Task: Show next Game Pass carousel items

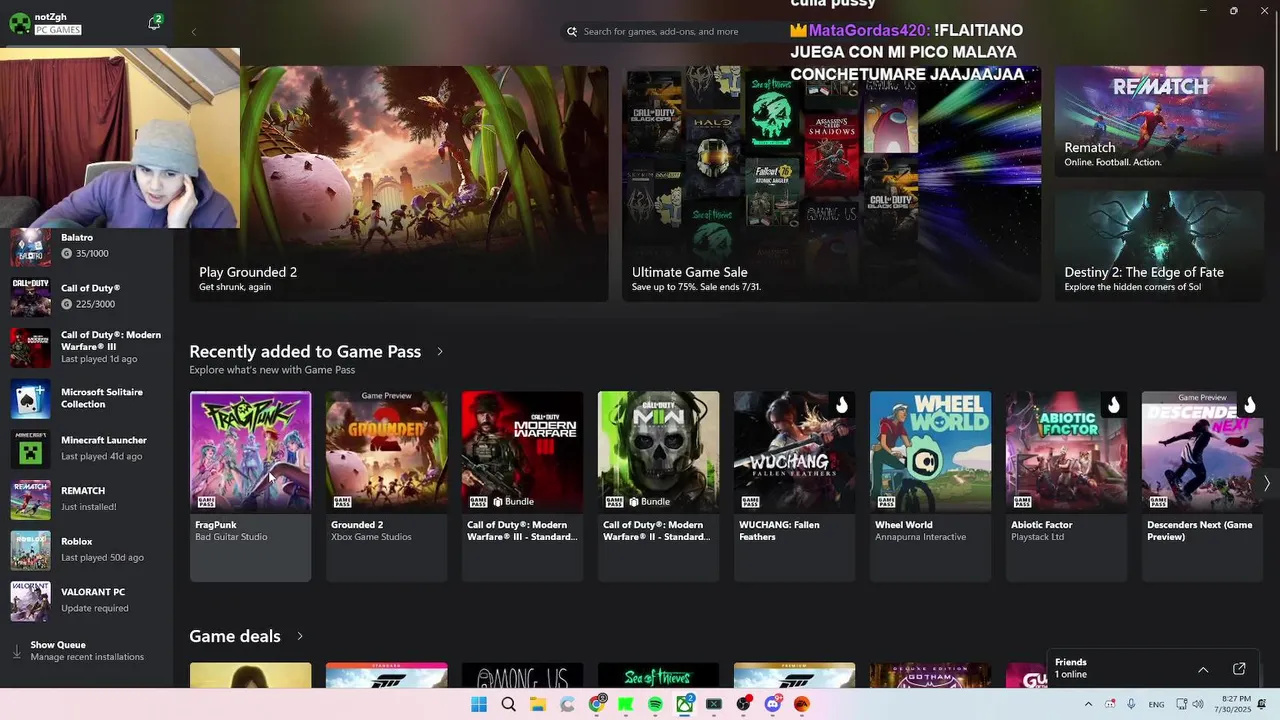Action: click(x=1266, y=483)
